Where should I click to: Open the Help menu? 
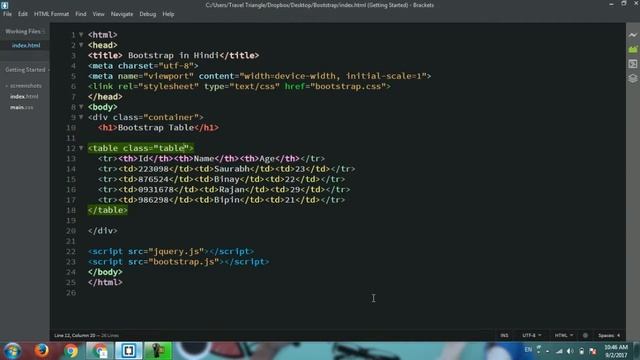pos(168,14)
